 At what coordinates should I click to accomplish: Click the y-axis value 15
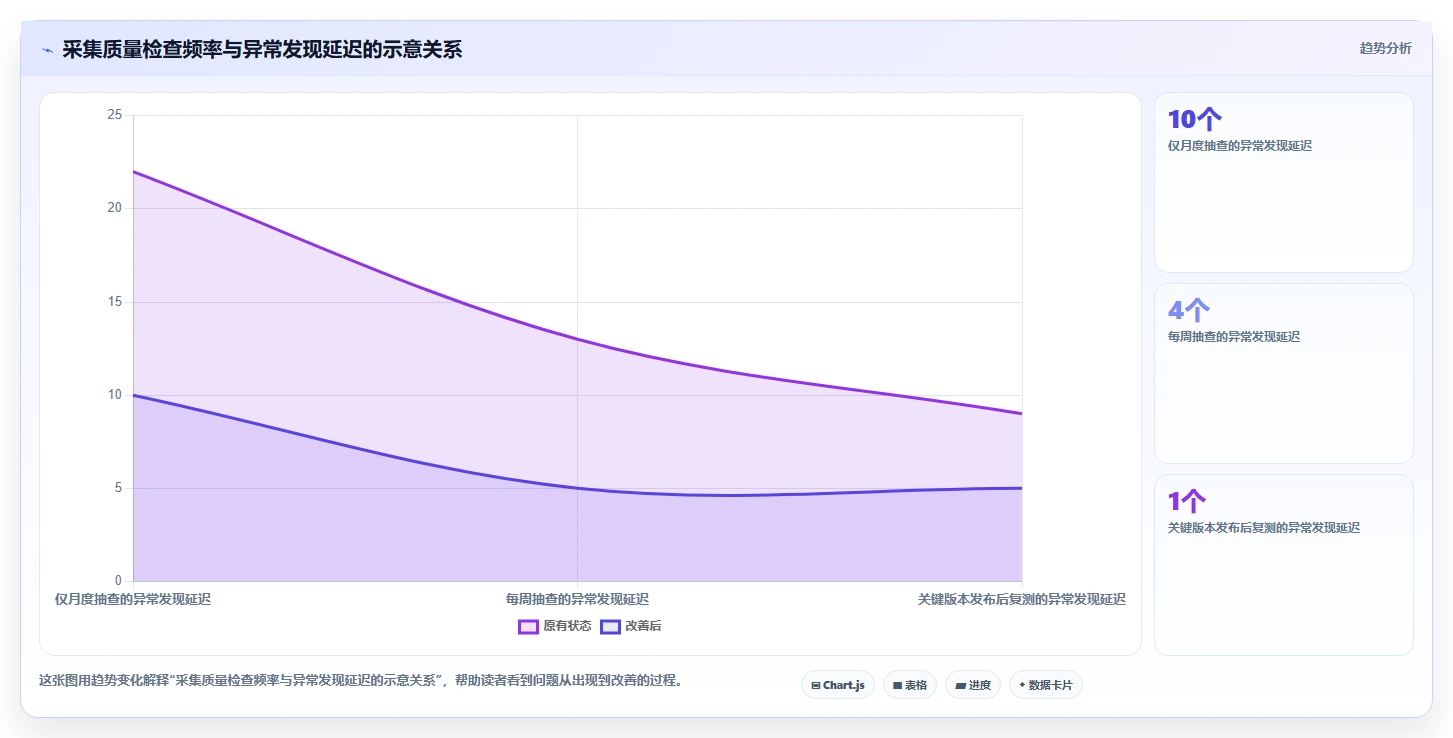114,301
